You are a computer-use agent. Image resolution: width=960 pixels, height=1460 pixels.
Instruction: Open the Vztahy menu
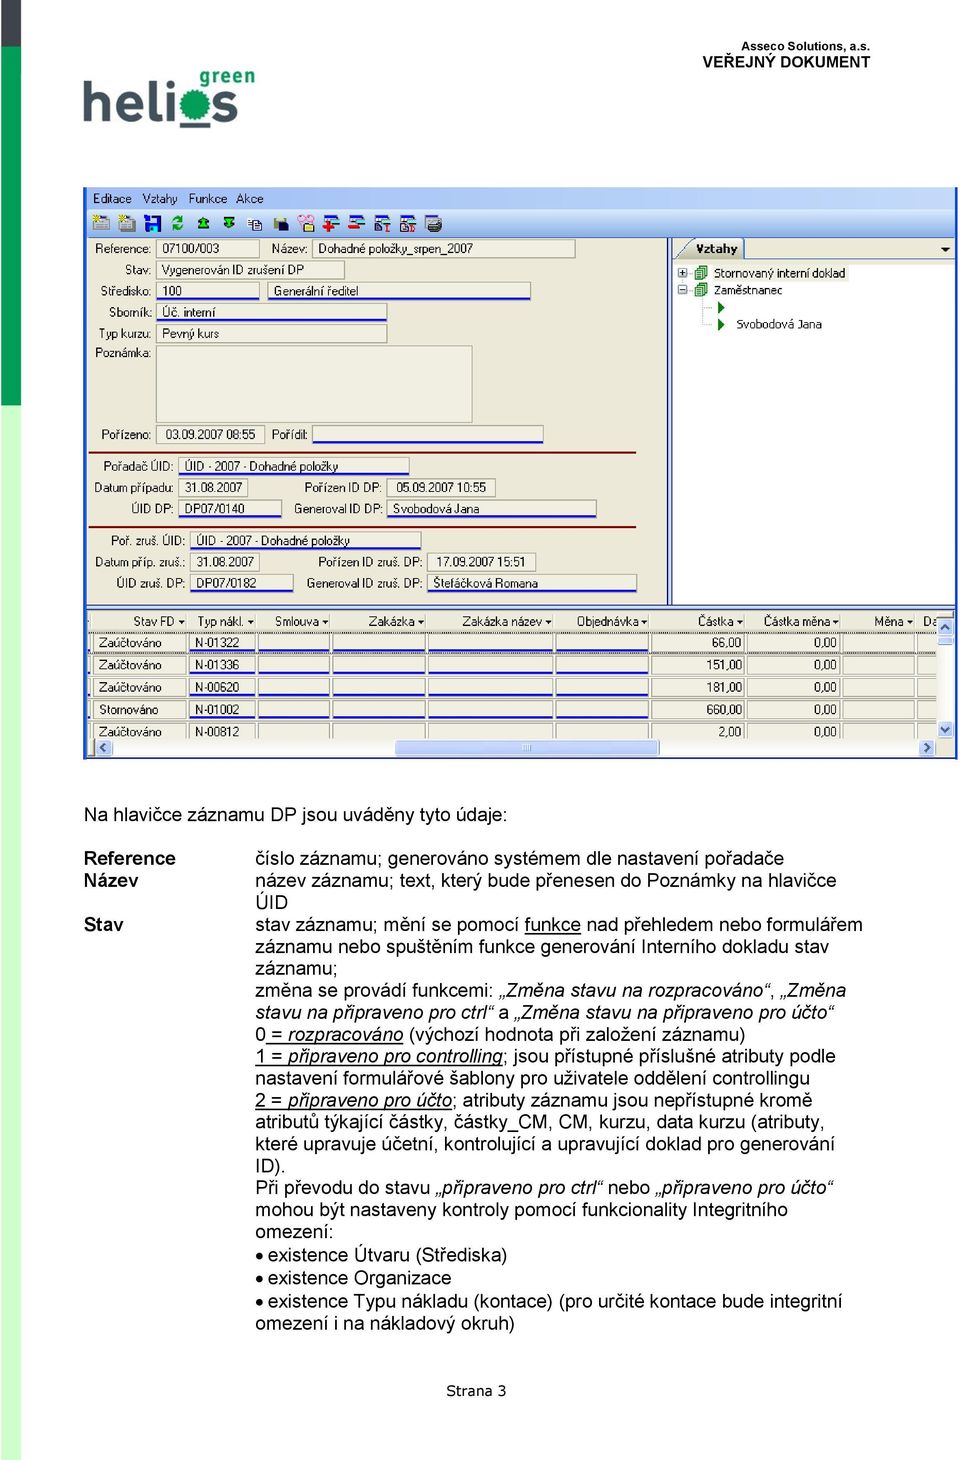[x=160, y=199]
